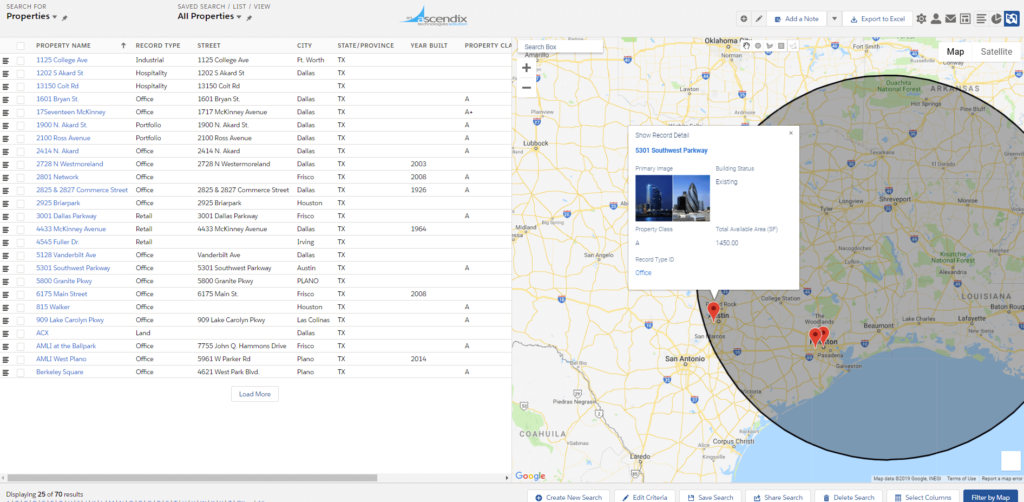
Task: Select the circle drawing tool on map
Action: click(758, 46)
